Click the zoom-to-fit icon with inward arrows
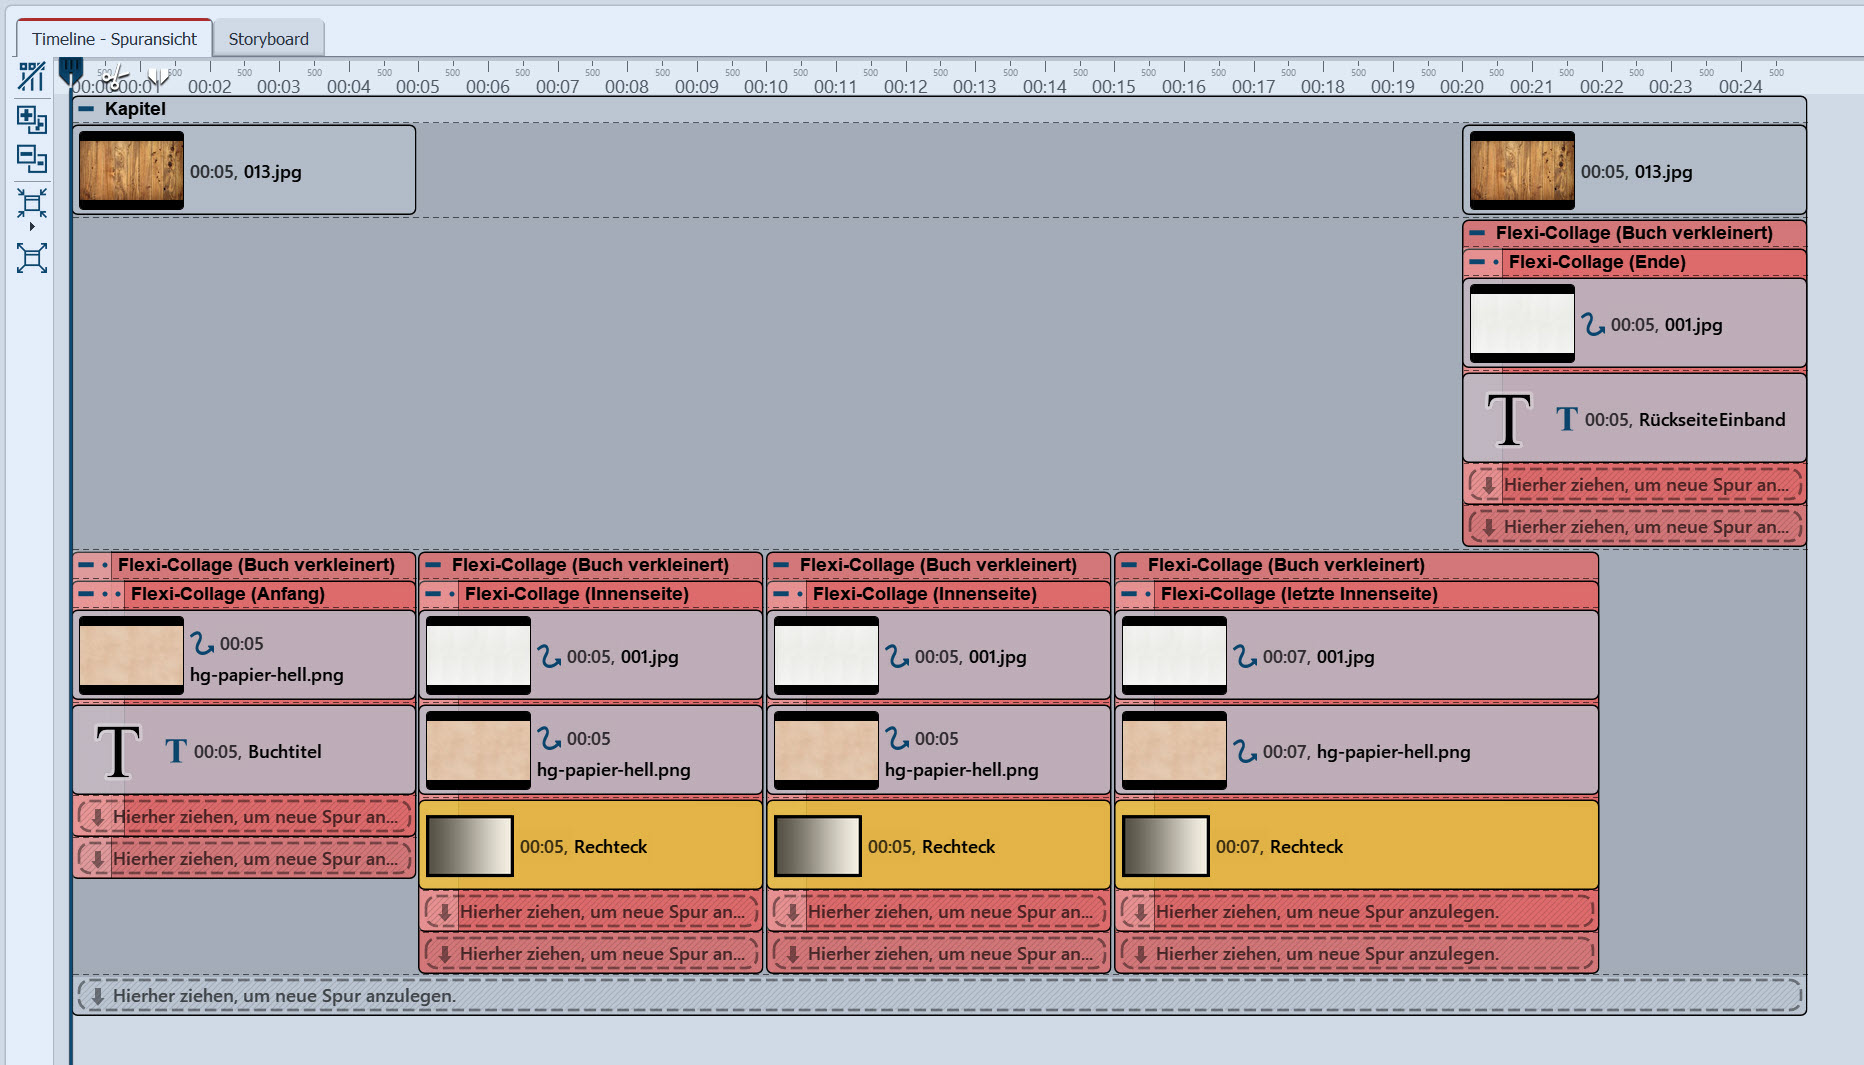Image resolution: width=1864 pixels, height=1065 pixels. (x=32, y=203)
